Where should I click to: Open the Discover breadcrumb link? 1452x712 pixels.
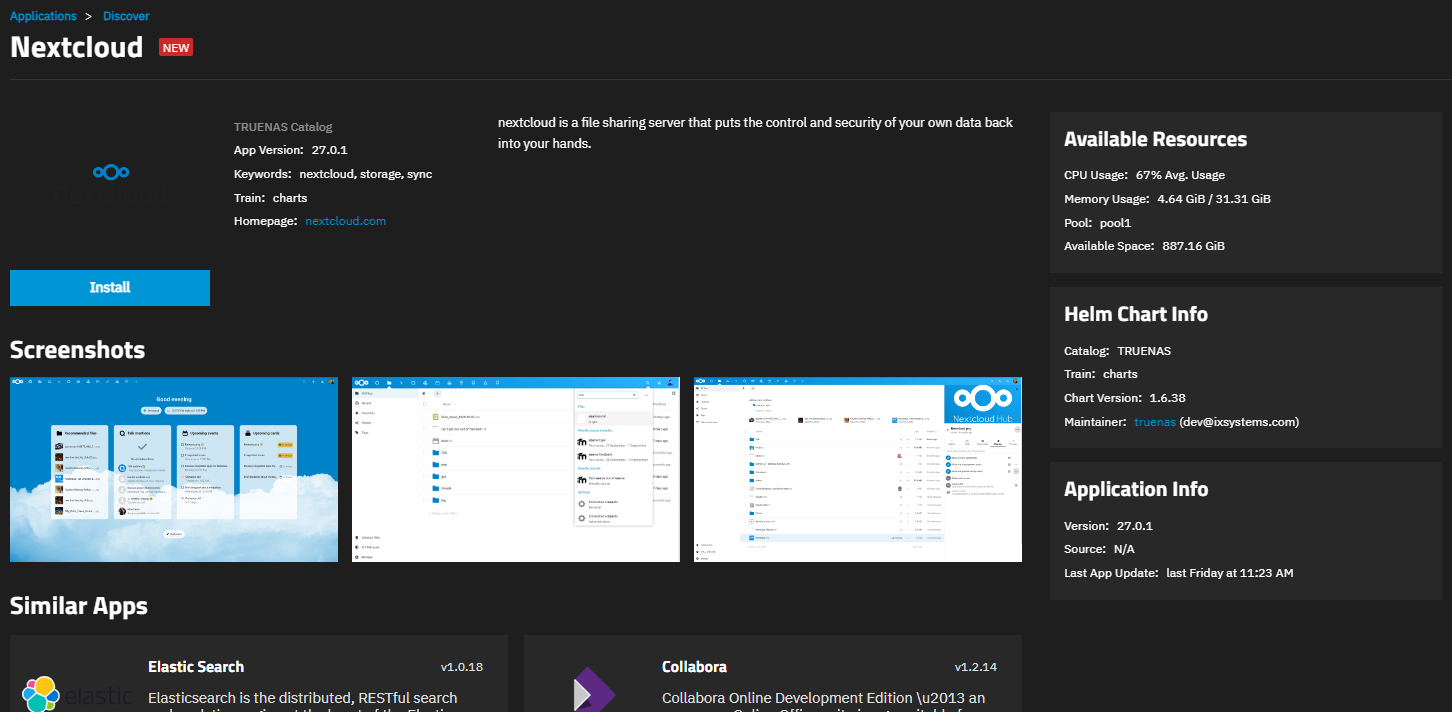pos(126,16)
